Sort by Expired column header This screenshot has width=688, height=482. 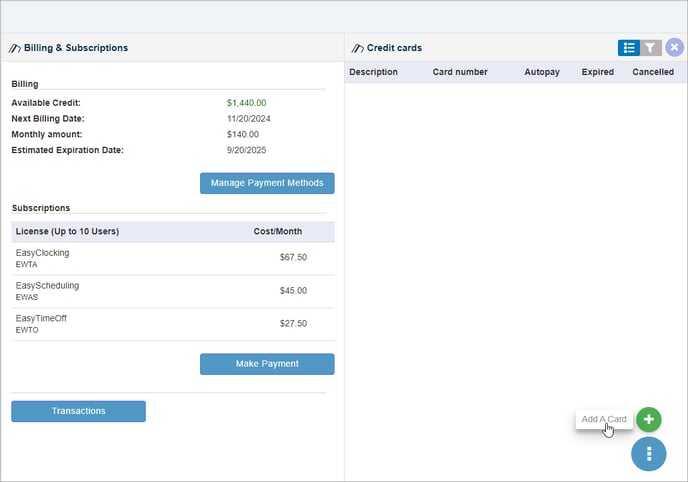coord(598,72)
